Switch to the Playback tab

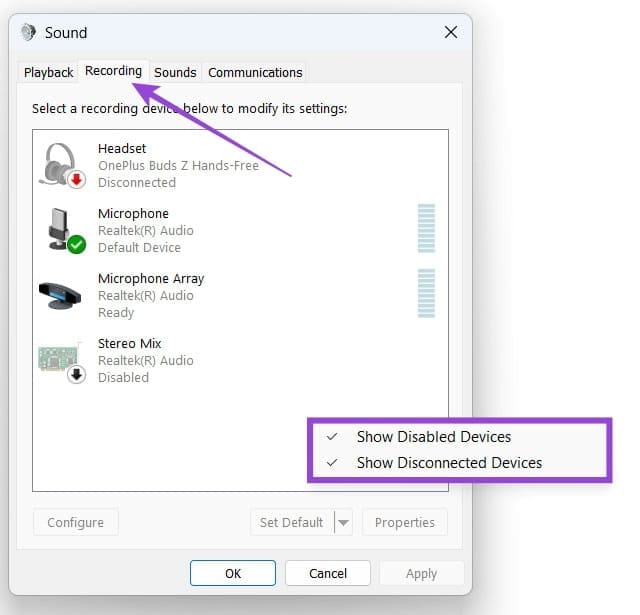[x=49, y=72]
